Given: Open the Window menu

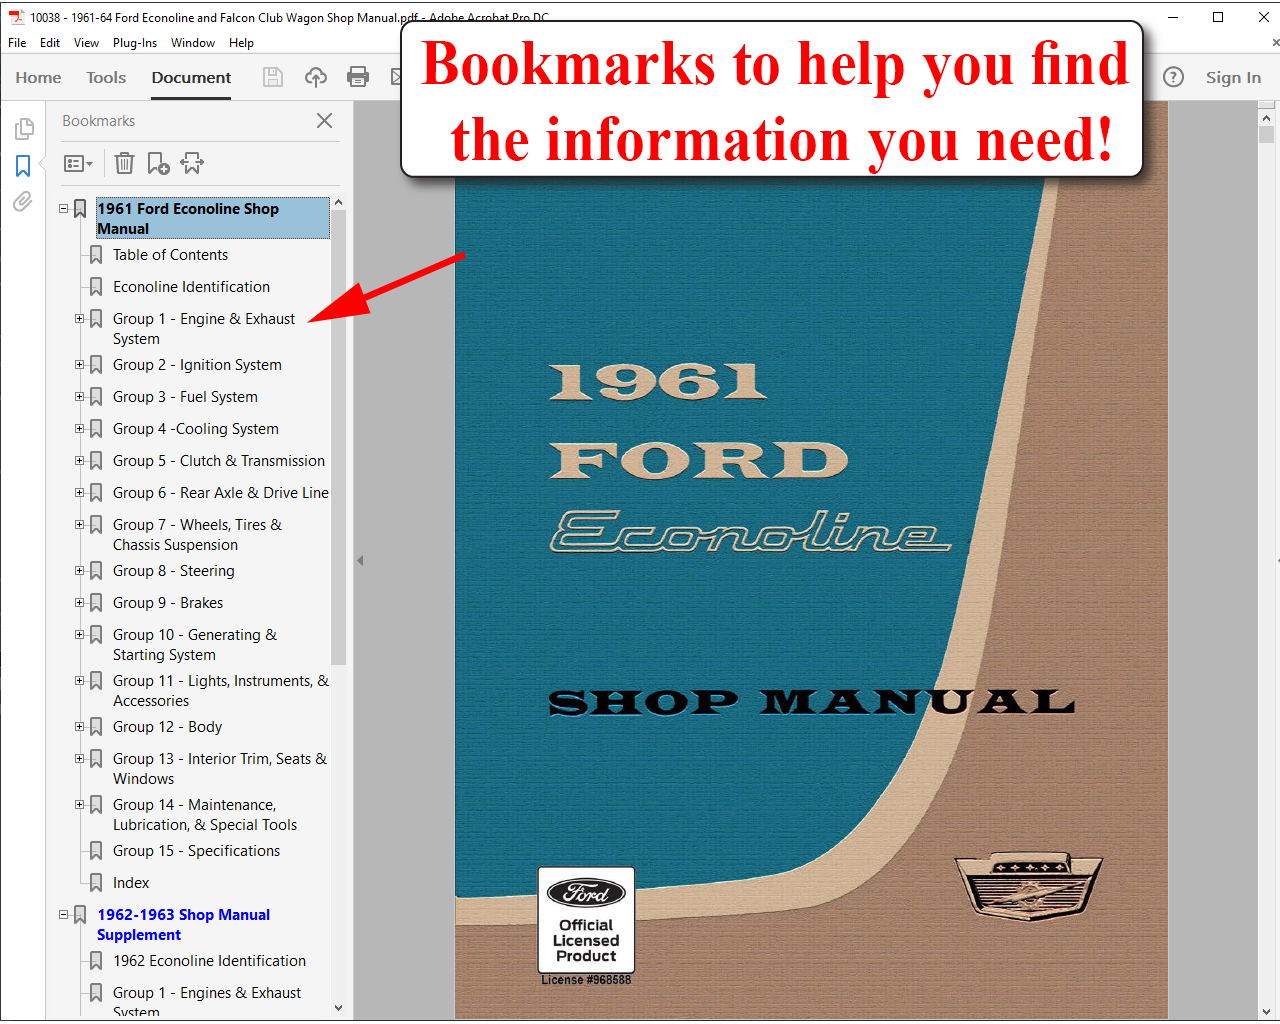Looking at the screenshot, I should tap(193, 43).
